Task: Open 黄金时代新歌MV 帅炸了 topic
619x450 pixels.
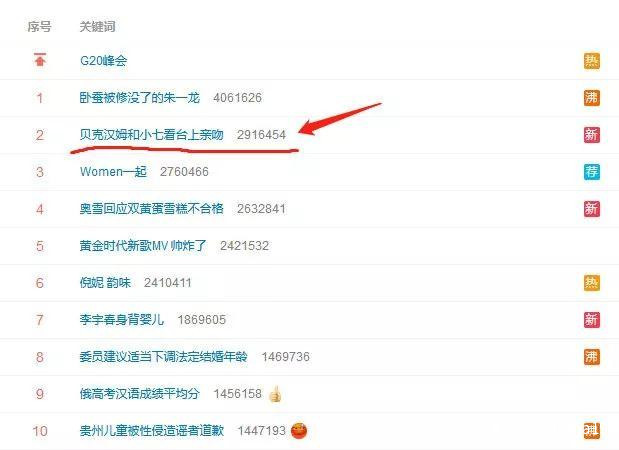Action: (x=143, y=246)
